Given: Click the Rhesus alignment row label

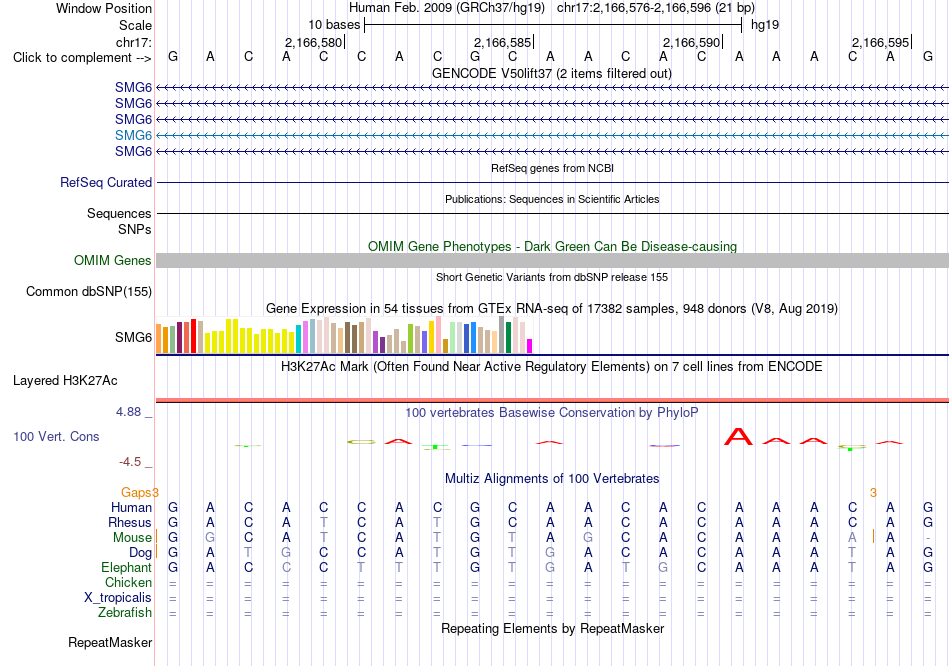Looking at the screenshot, I should pyautogui.click(x=130, y=522).
